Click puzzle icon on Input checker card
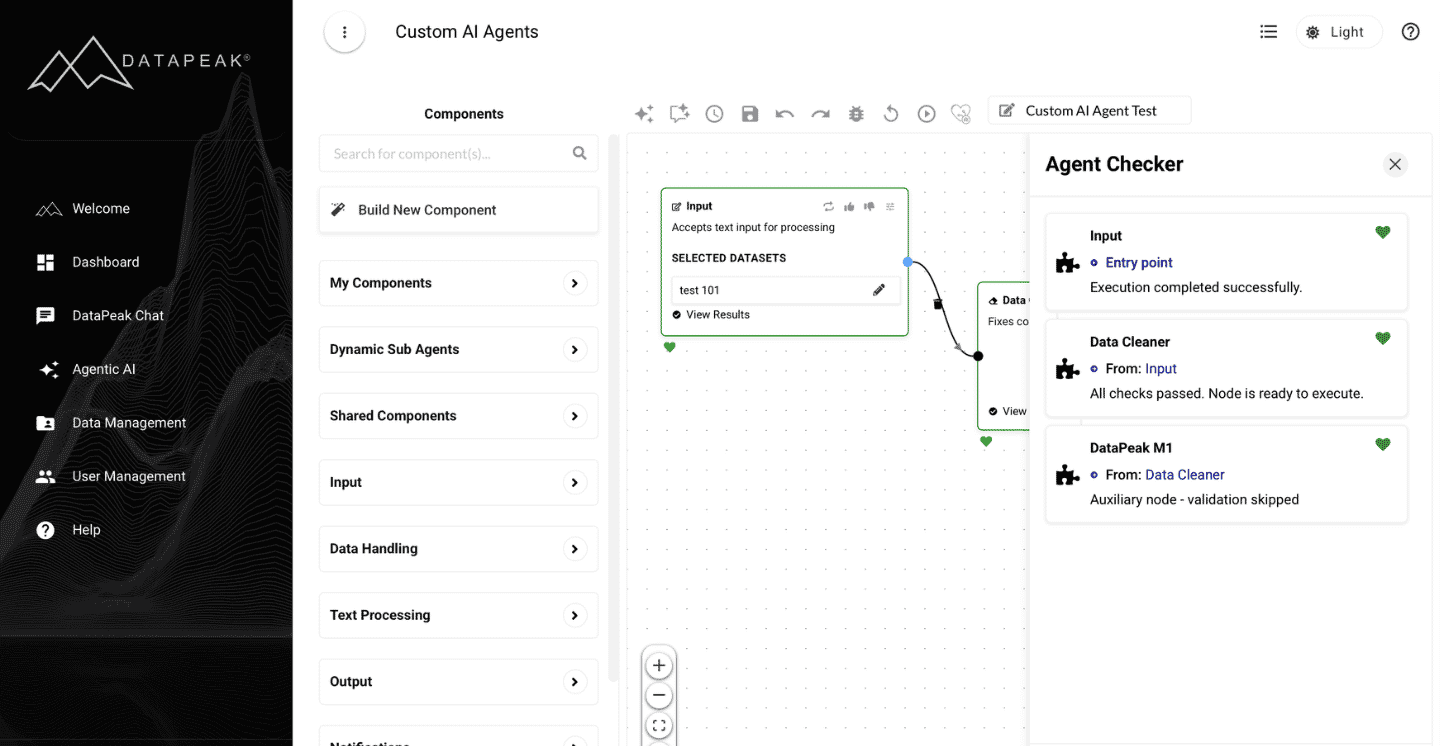1440x746 pixels. (x=1067, y=263)
